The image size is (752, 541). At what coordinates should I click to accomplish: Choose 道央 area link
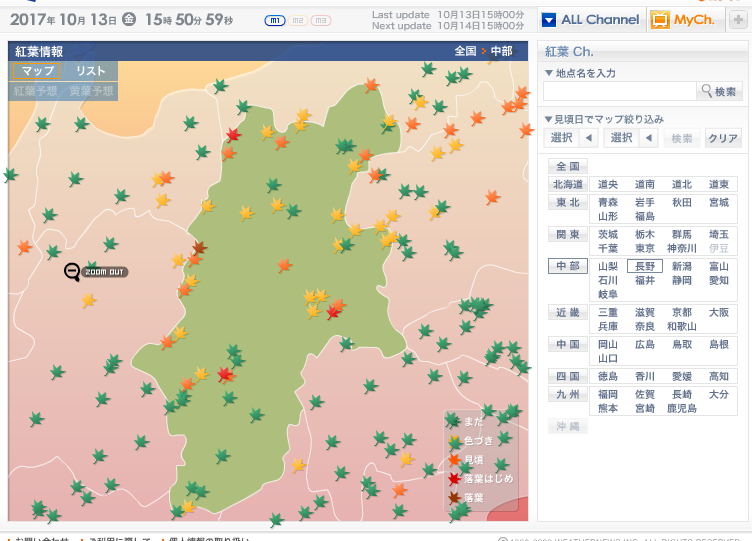coord(608,184)
